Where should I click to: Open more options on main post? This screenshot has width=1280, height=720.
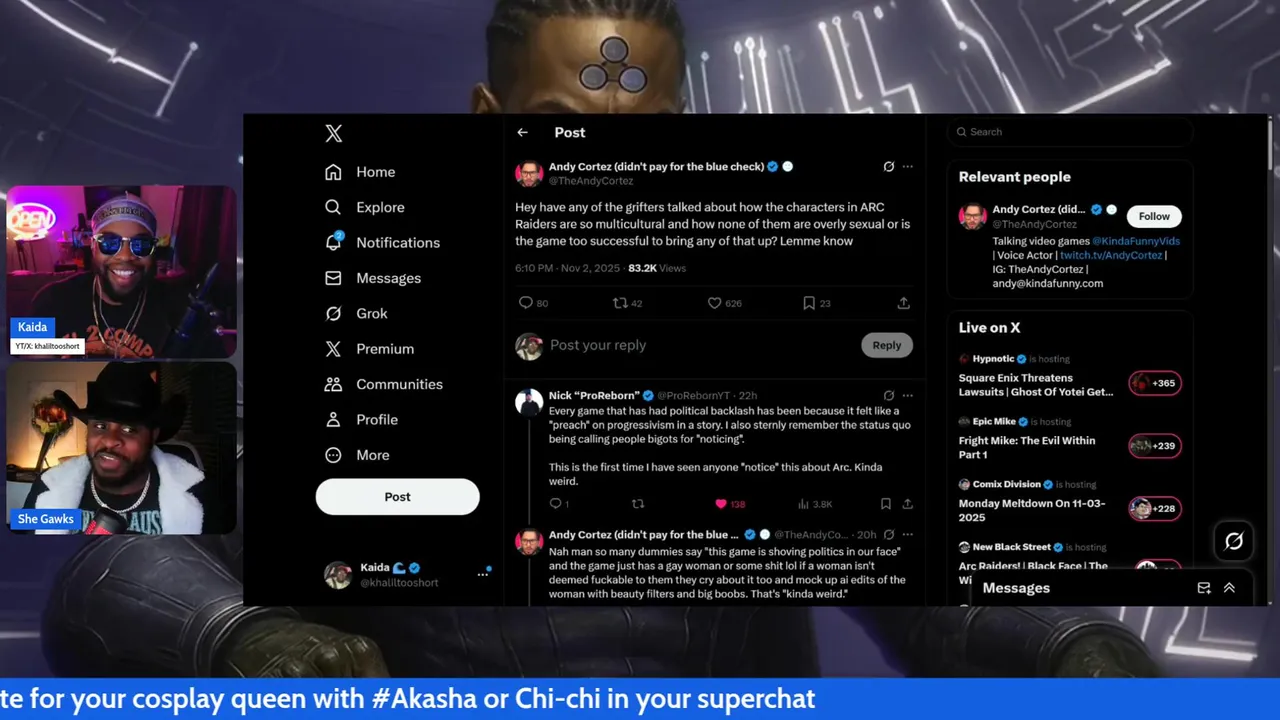[907, 167]
